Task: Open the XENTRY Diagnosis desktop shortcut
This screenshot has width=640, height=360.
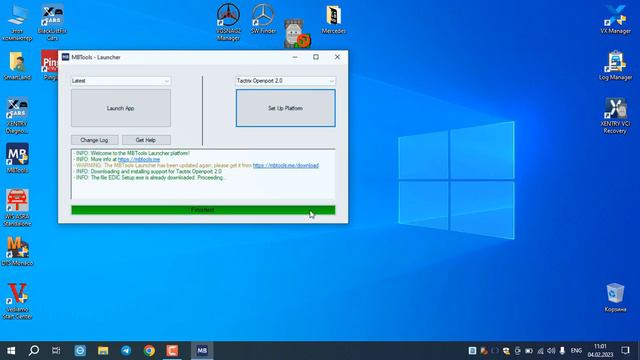Action: [x=17, y=116]
